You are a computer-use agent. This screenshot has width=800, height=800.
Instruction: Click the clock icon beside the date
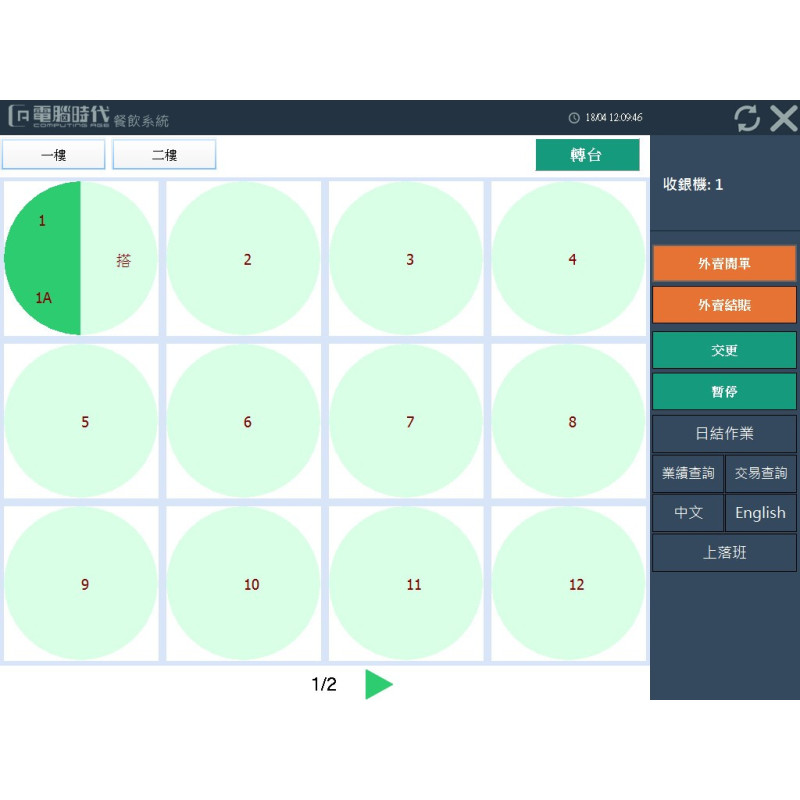click(574, 118)
